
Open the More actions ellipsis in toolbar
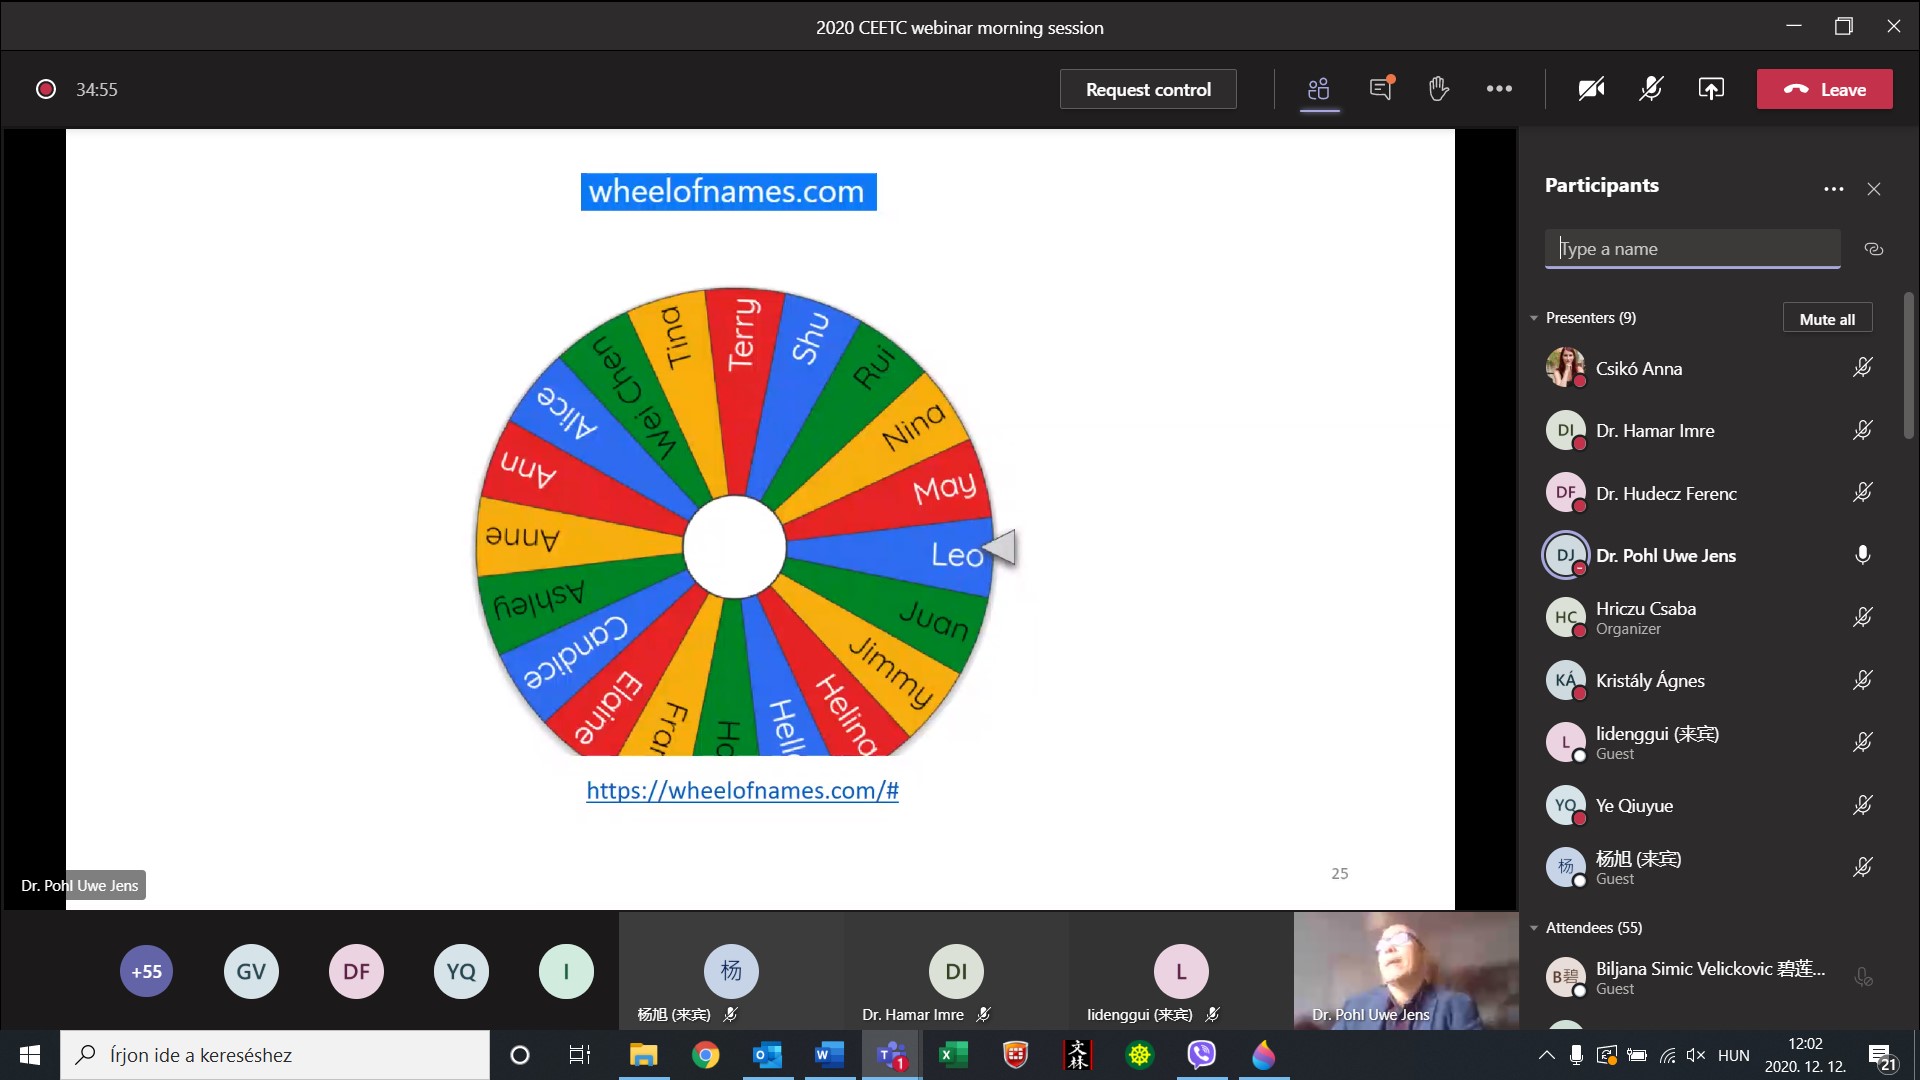pyautogui.click(x=1499, y=89)
